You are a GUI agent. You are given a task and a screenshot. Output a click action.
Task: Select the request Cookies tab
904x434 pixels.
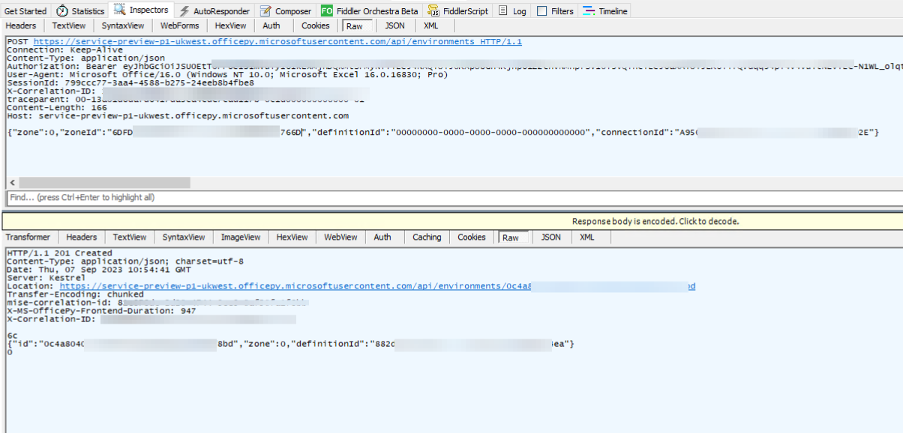[x=315, y=26]
